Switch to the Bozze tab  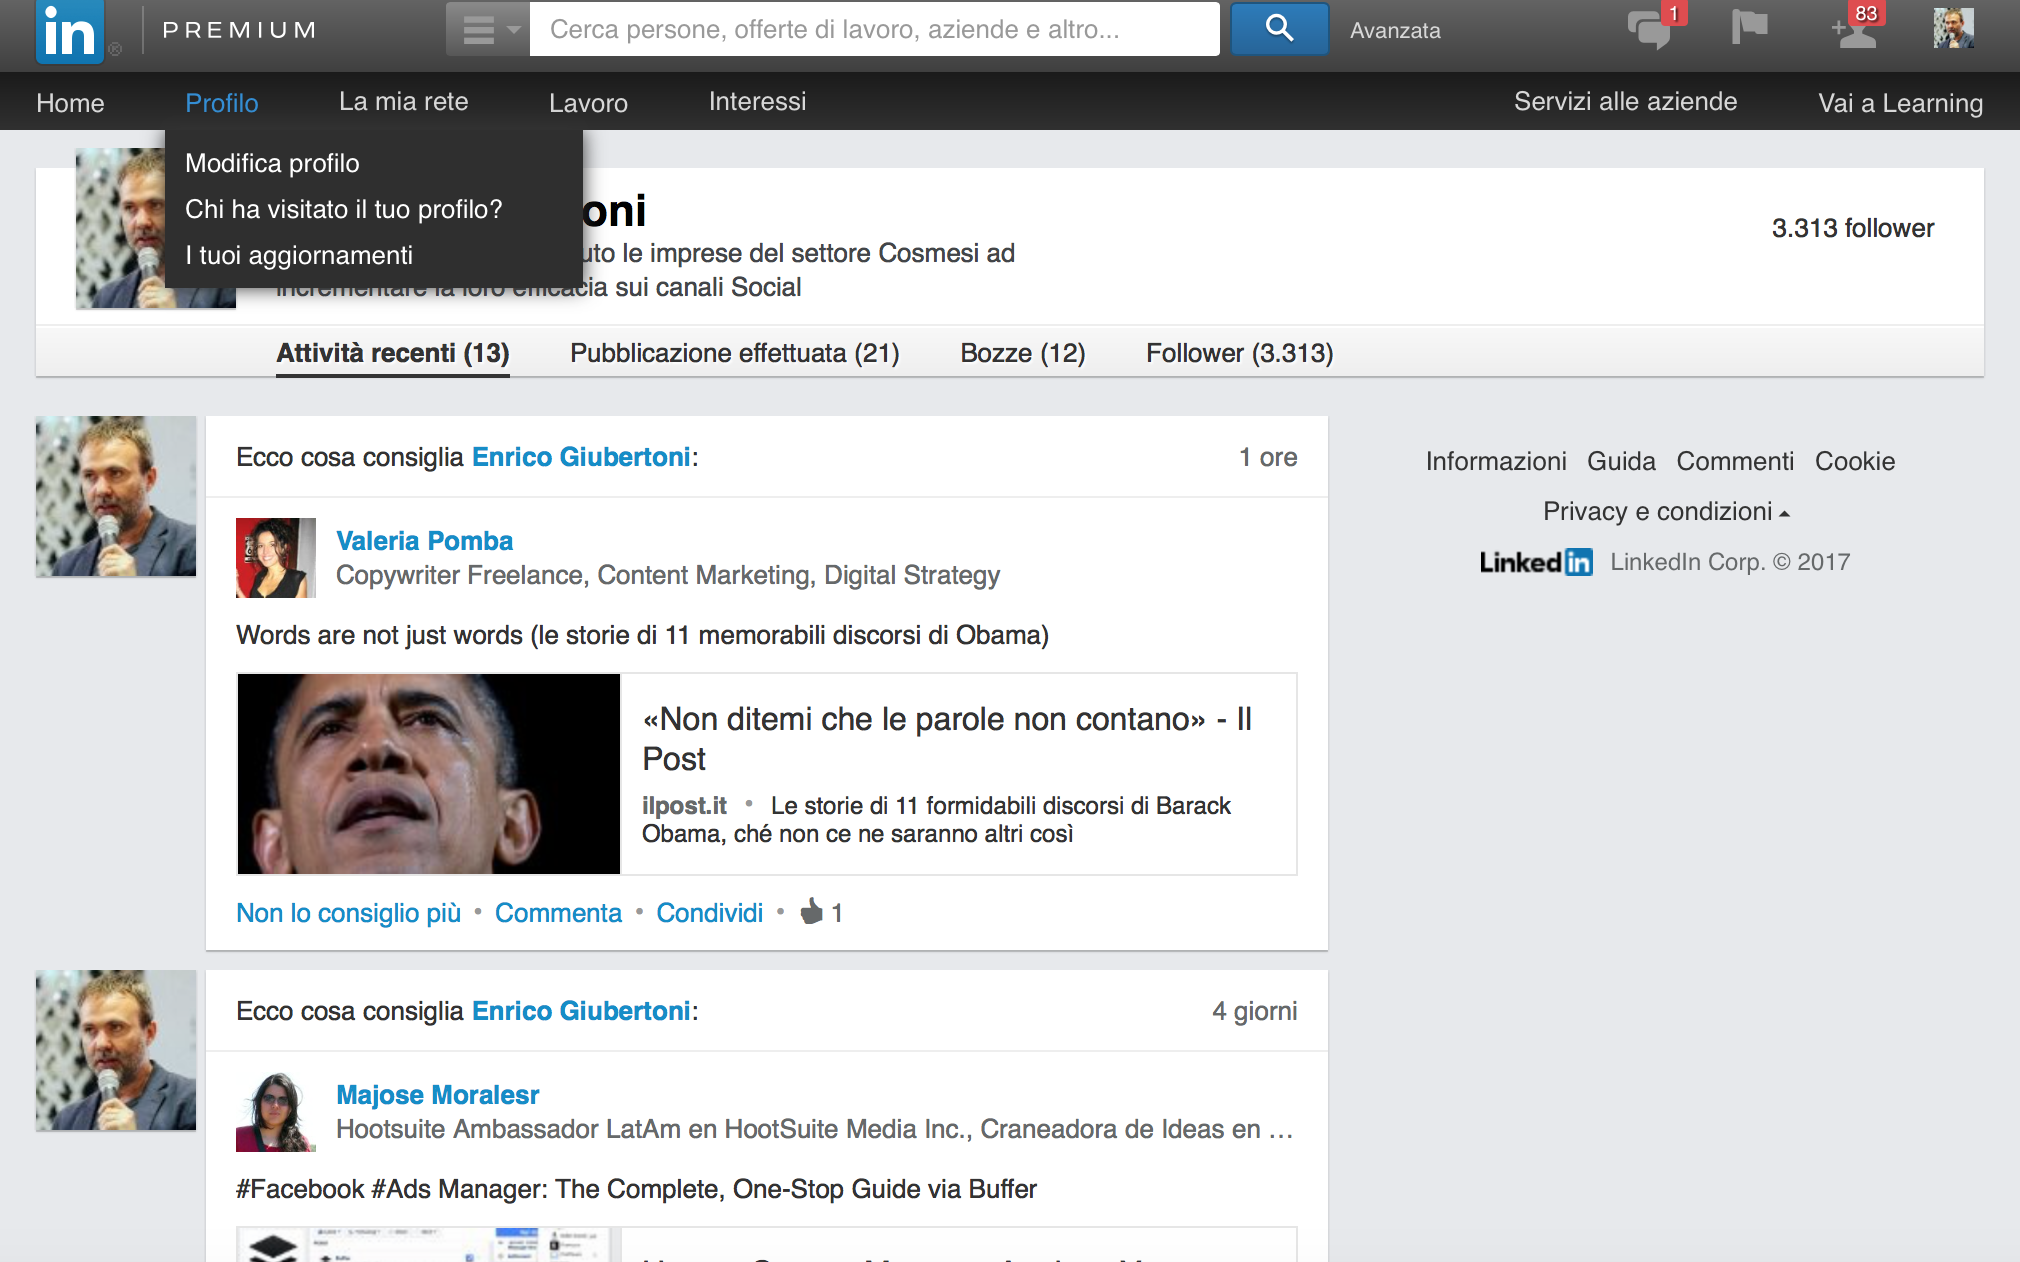[x=1022, y=353]
